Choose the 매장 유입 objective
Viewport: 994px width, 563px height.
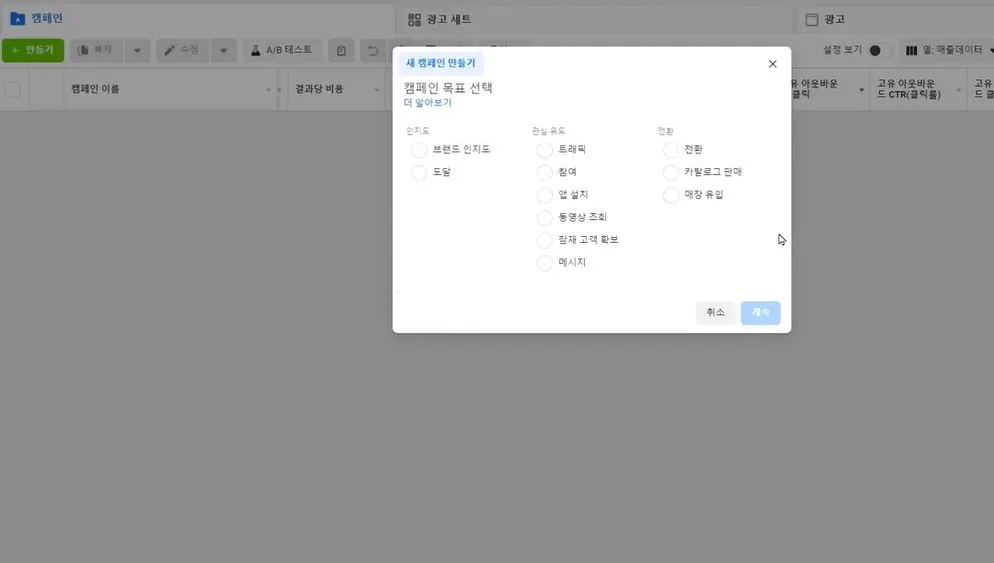pyautogui.click(x=670, y=195)
